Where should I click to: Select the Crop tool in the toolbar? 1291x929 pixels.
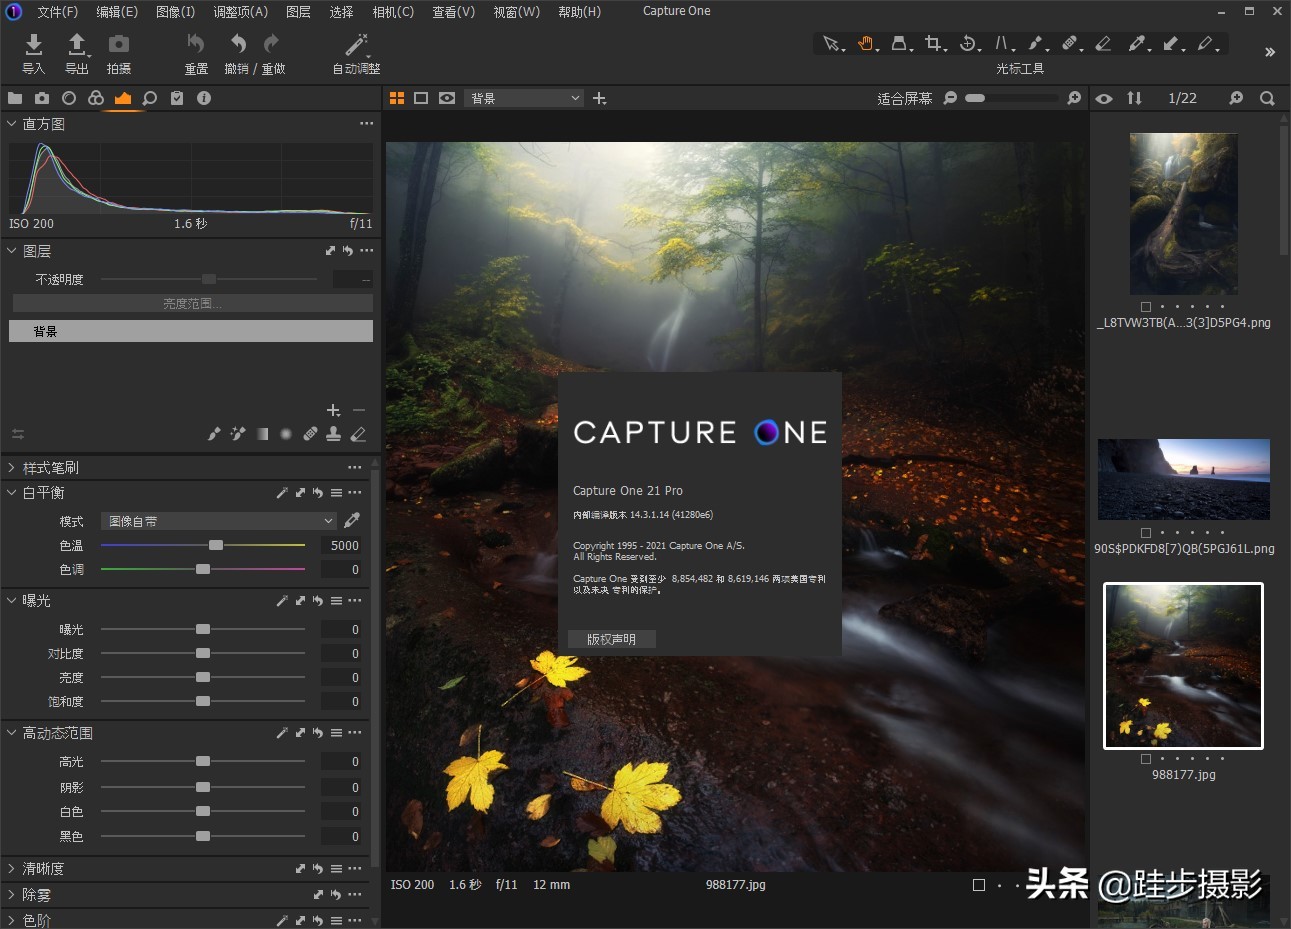click(933, 45)
